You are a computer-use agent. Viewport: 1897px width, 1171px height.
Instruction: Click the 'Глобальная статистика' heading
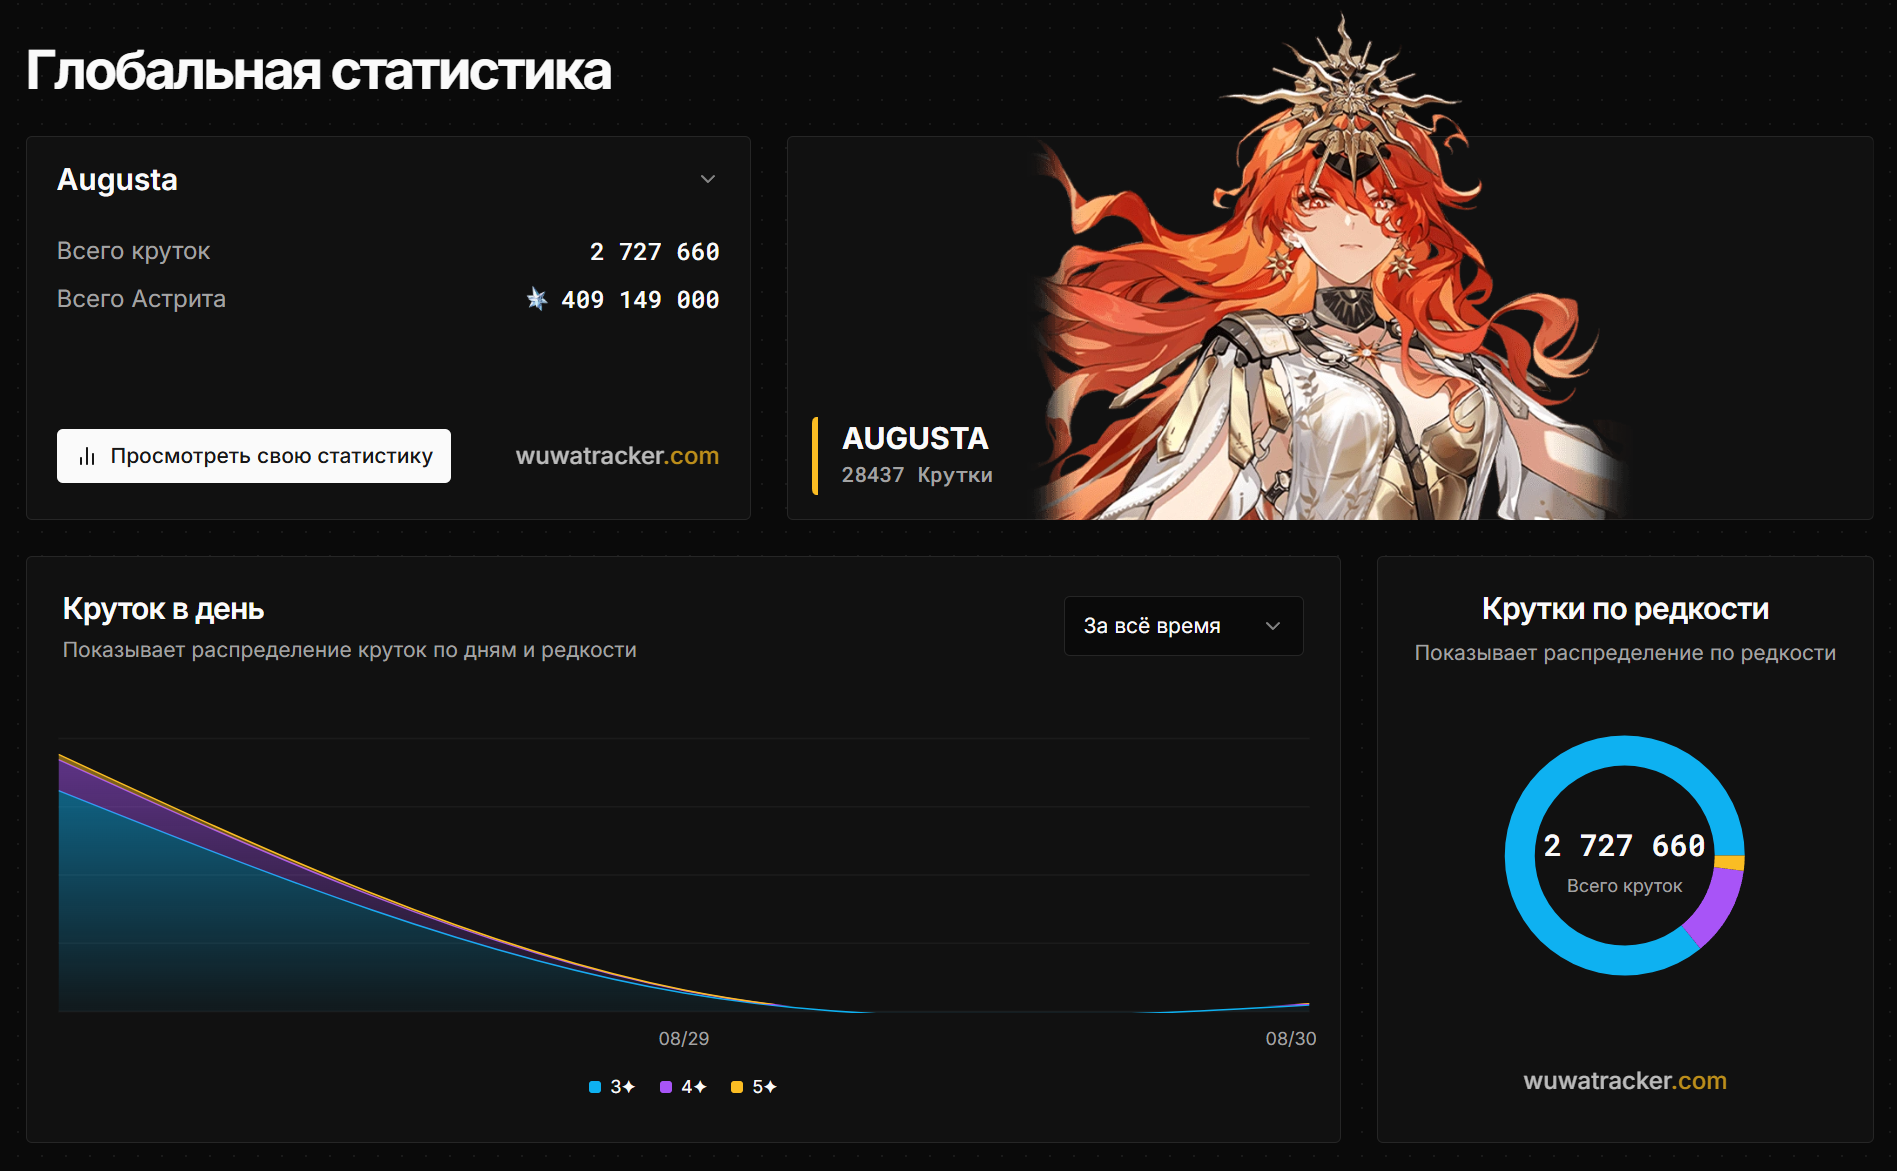click(x=319, y=71)
